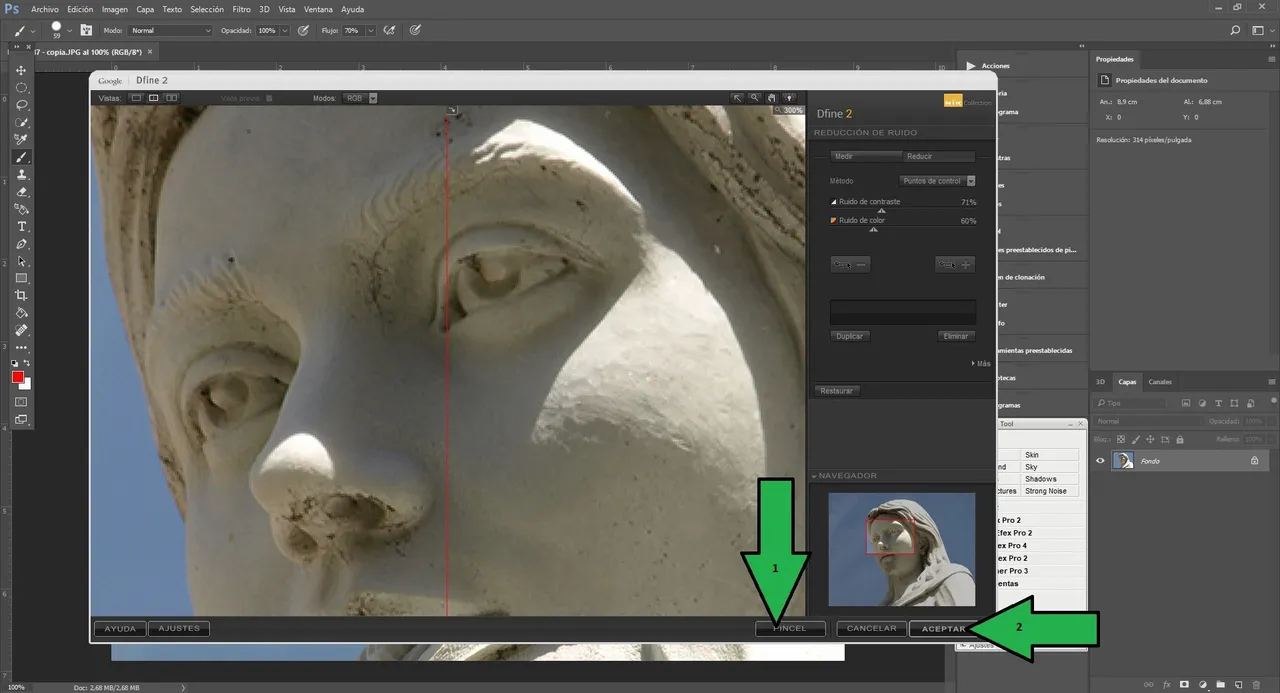Open the brush preset picker dropdown

point(69,31)
